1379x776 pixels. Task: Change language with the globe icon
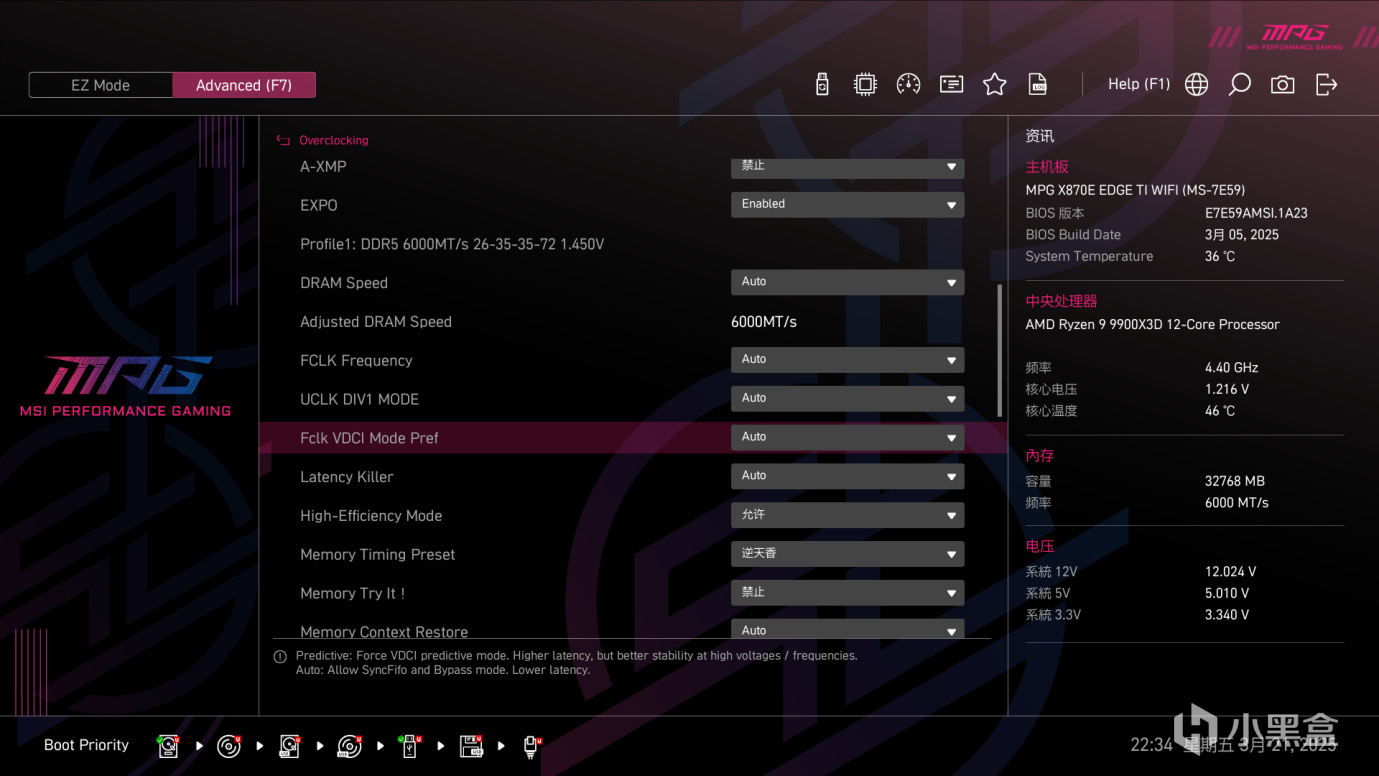[1196, 85]
